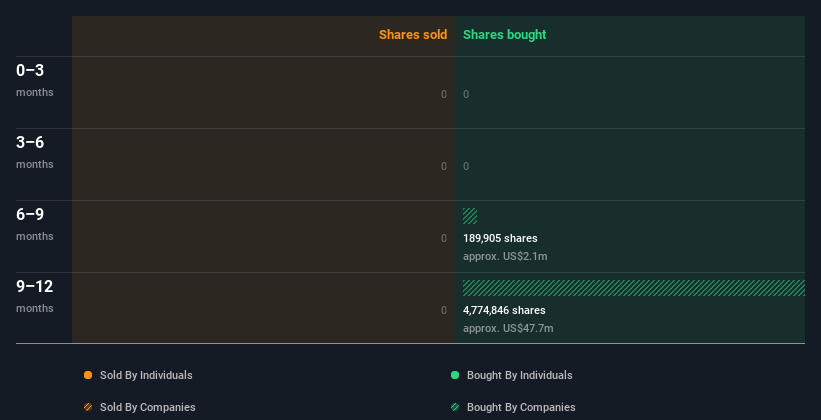This screenshot has height=420, width=821.
Task: Click the 4,774,846 shares value
Action: click(x=504, y=310)
